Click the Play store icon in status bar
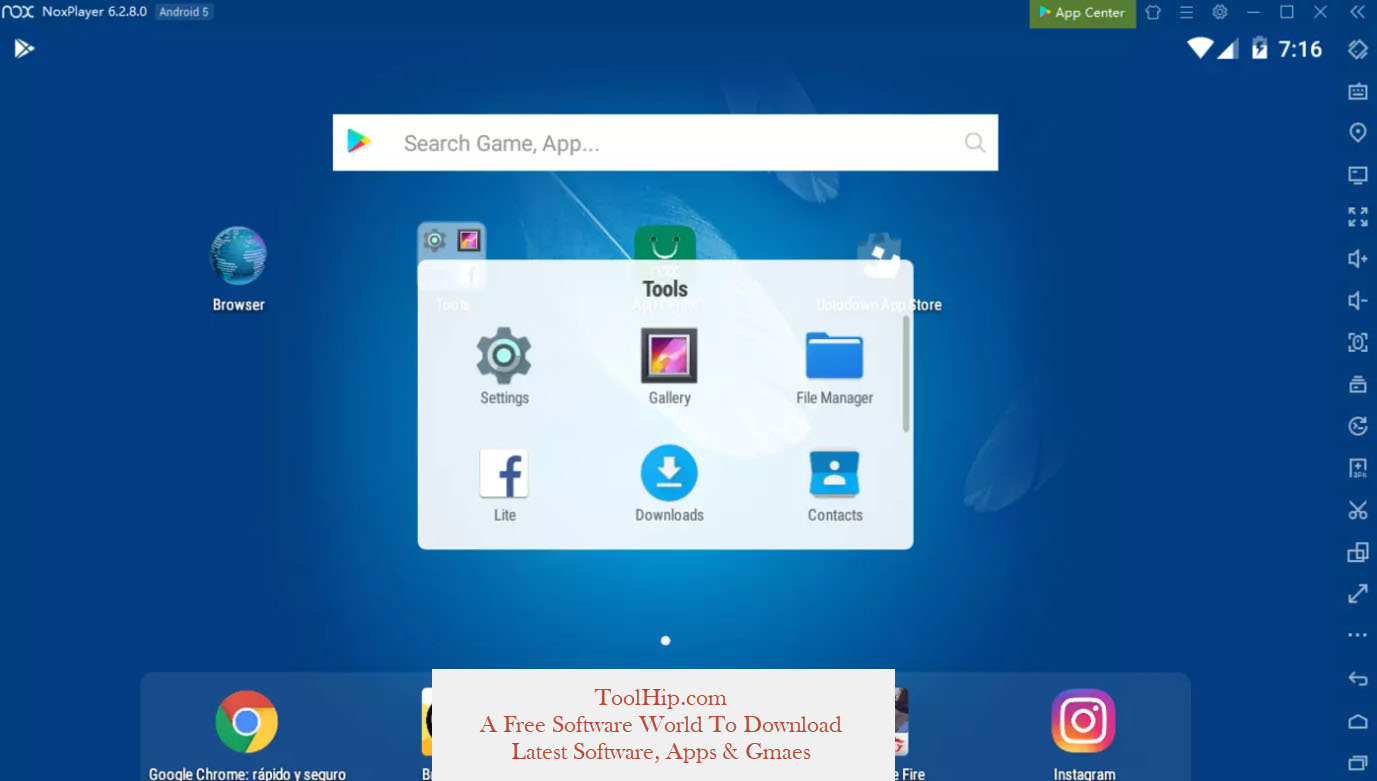This screenshot has width=1377, height=781. click(x=24, y=48)
